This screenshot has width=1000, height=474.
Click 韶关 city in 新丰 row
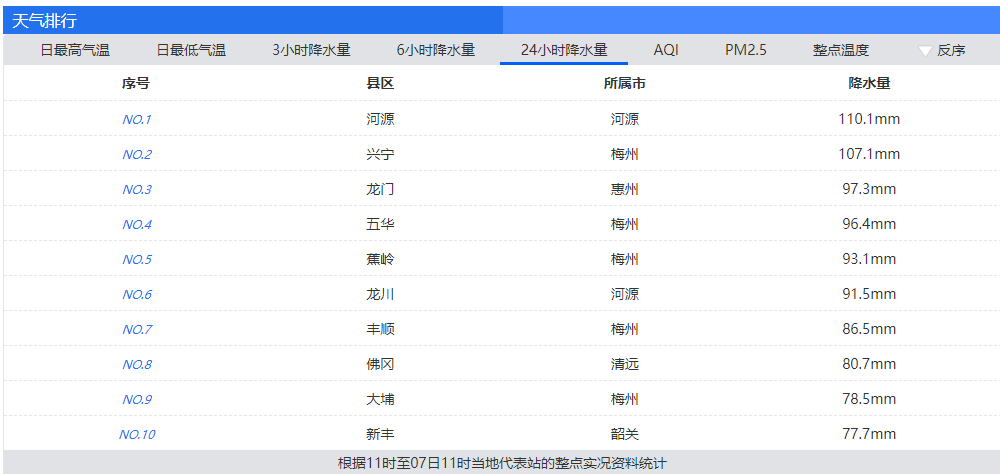coord(624,434)
